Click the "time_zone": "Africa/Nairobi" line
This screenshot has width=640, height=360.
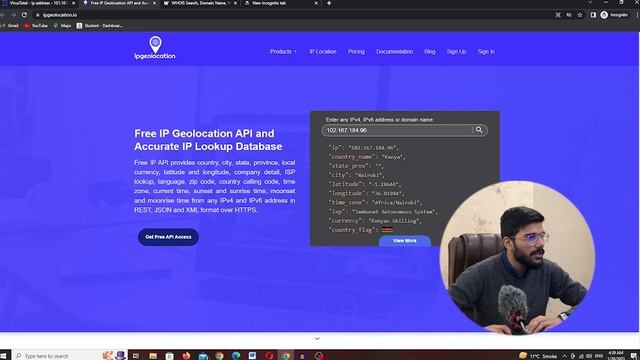pos(375,202)
